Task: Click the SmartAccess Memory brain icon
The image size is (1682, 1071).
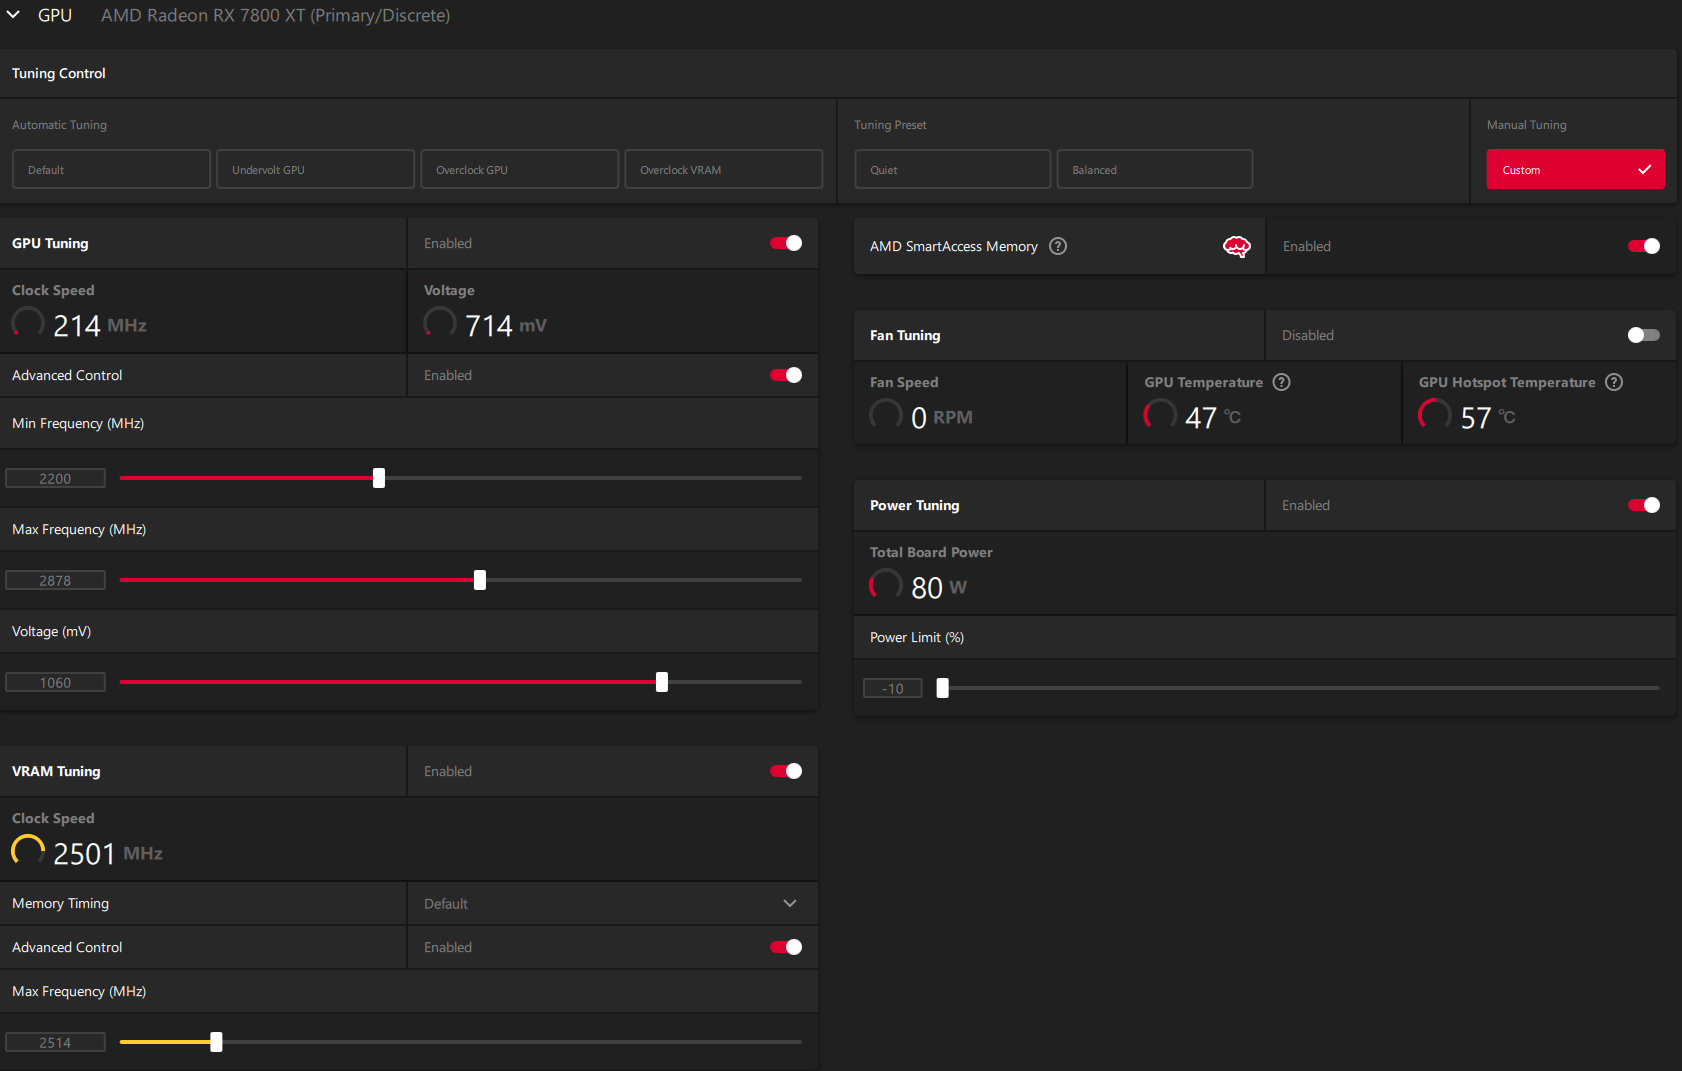Action: 1237,246
